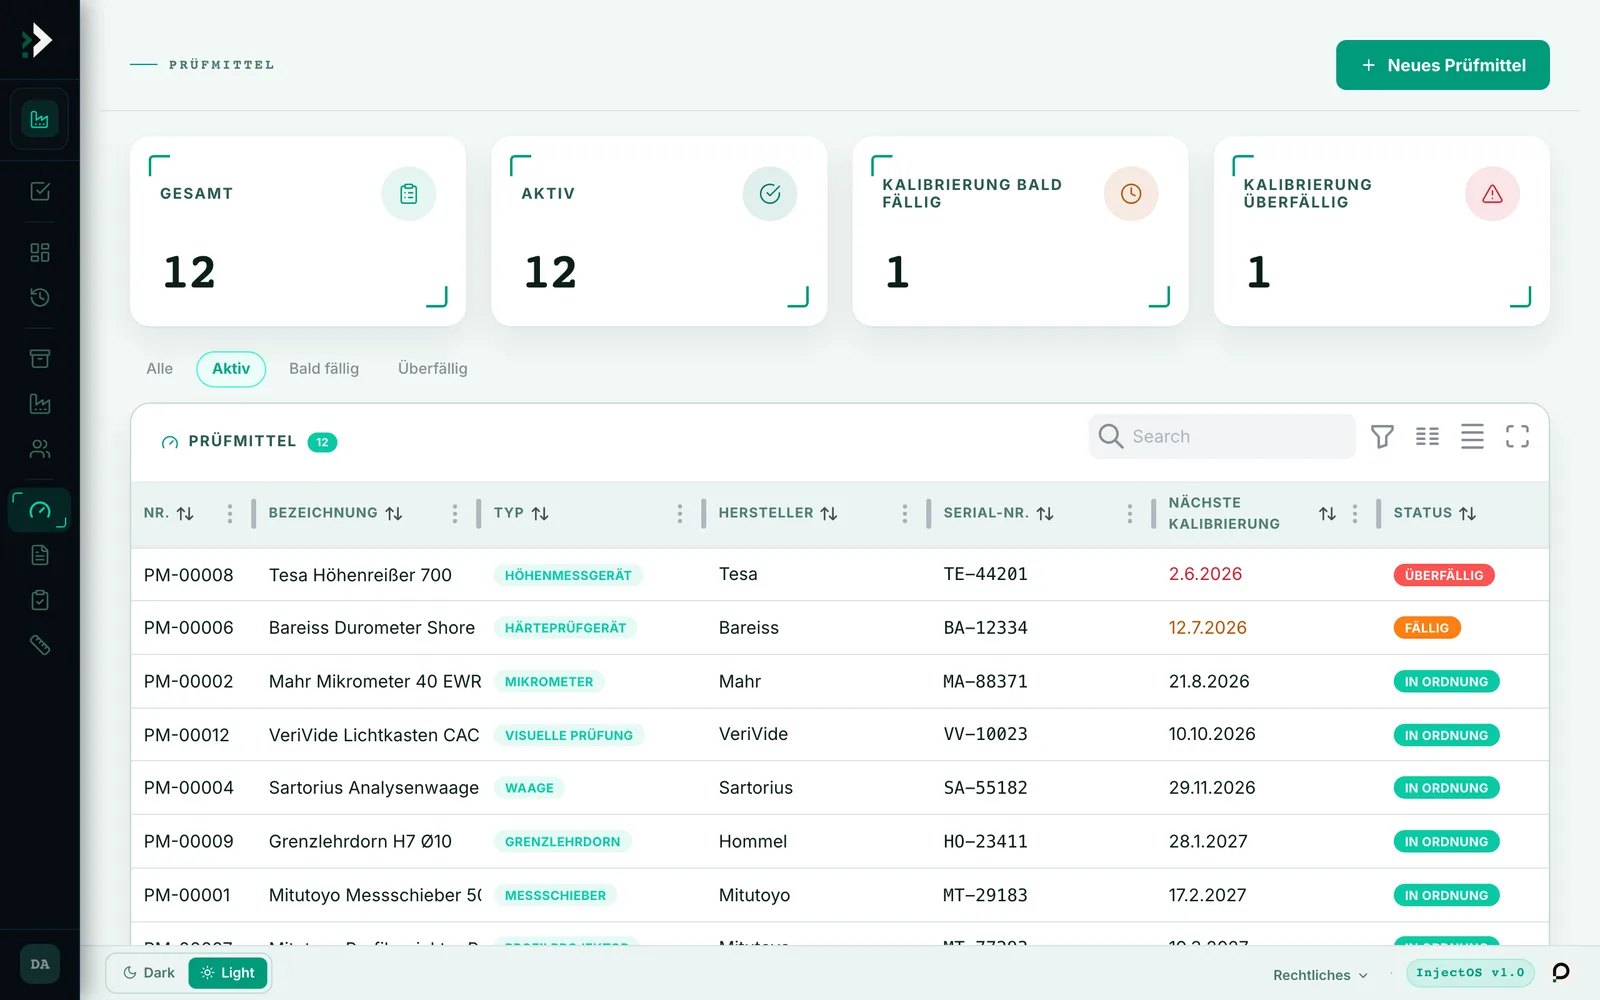This screenshot has width=1600, height=1000.
Task: Open the dashboard grid icon in sidebar
Action: pos(40,252)
